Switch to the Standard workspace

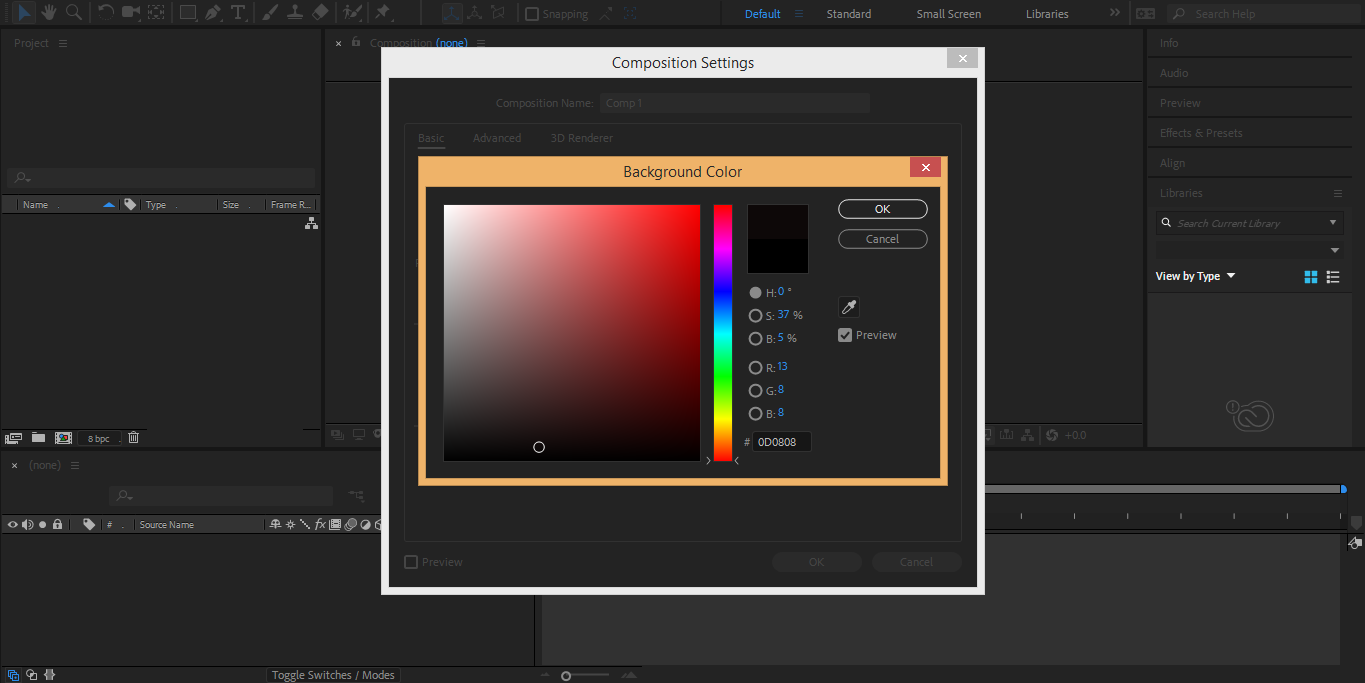pyautogui.click(x=848, y=14)
